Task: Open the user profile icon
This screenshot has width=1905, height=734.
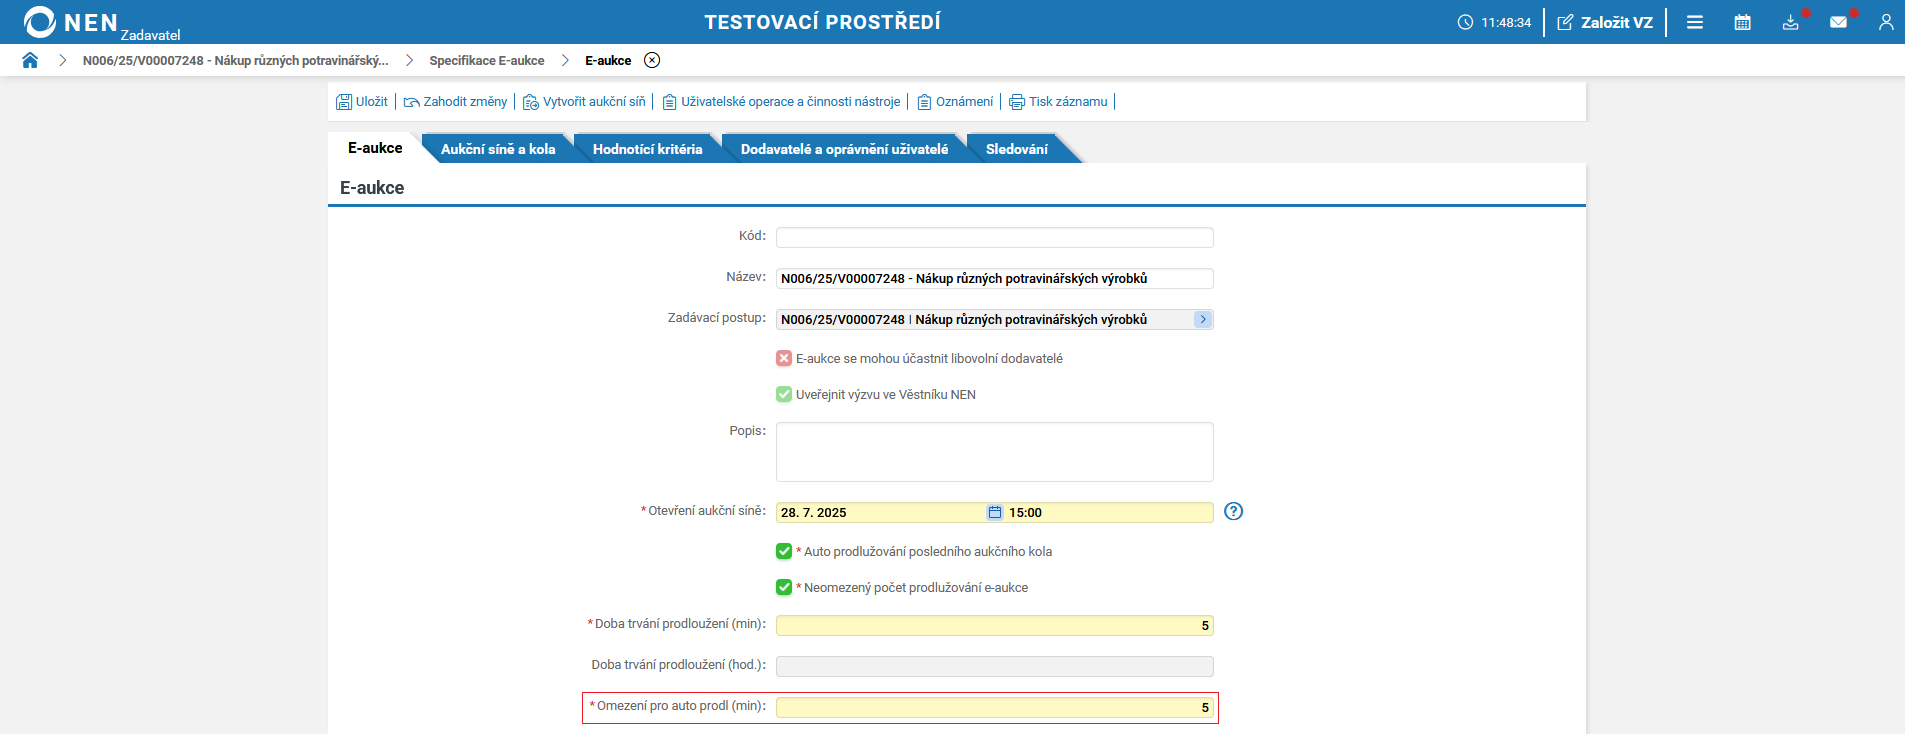Action: pyautogui.click(x=1885, y=22)
